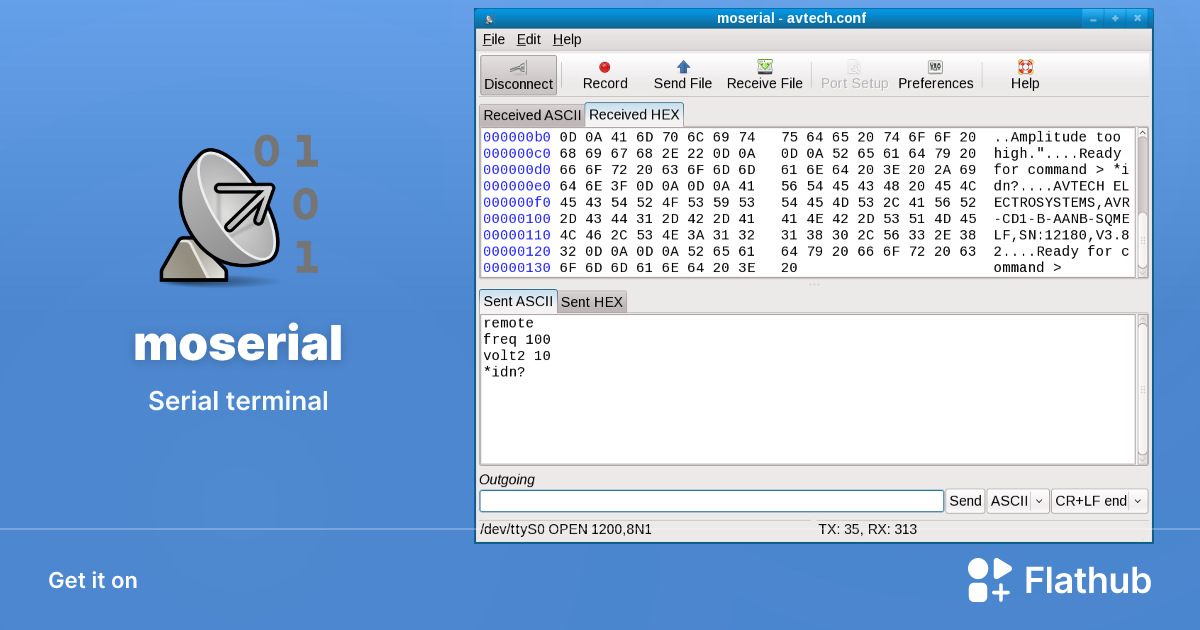Open Receive File from the toolbar

764,74
